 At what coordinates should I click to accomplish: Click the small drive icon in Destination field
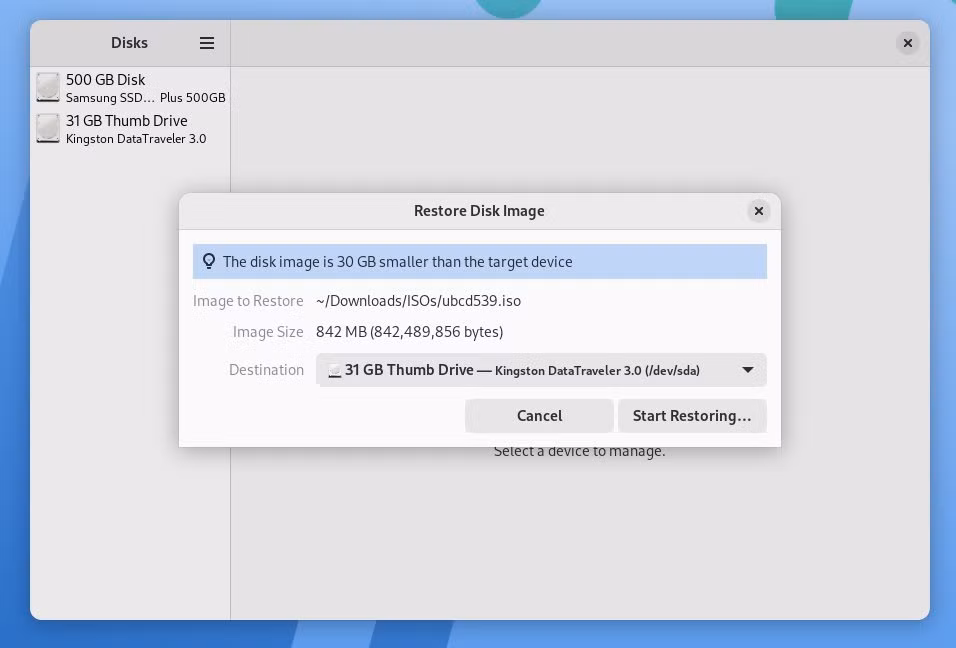click(334, 370)
